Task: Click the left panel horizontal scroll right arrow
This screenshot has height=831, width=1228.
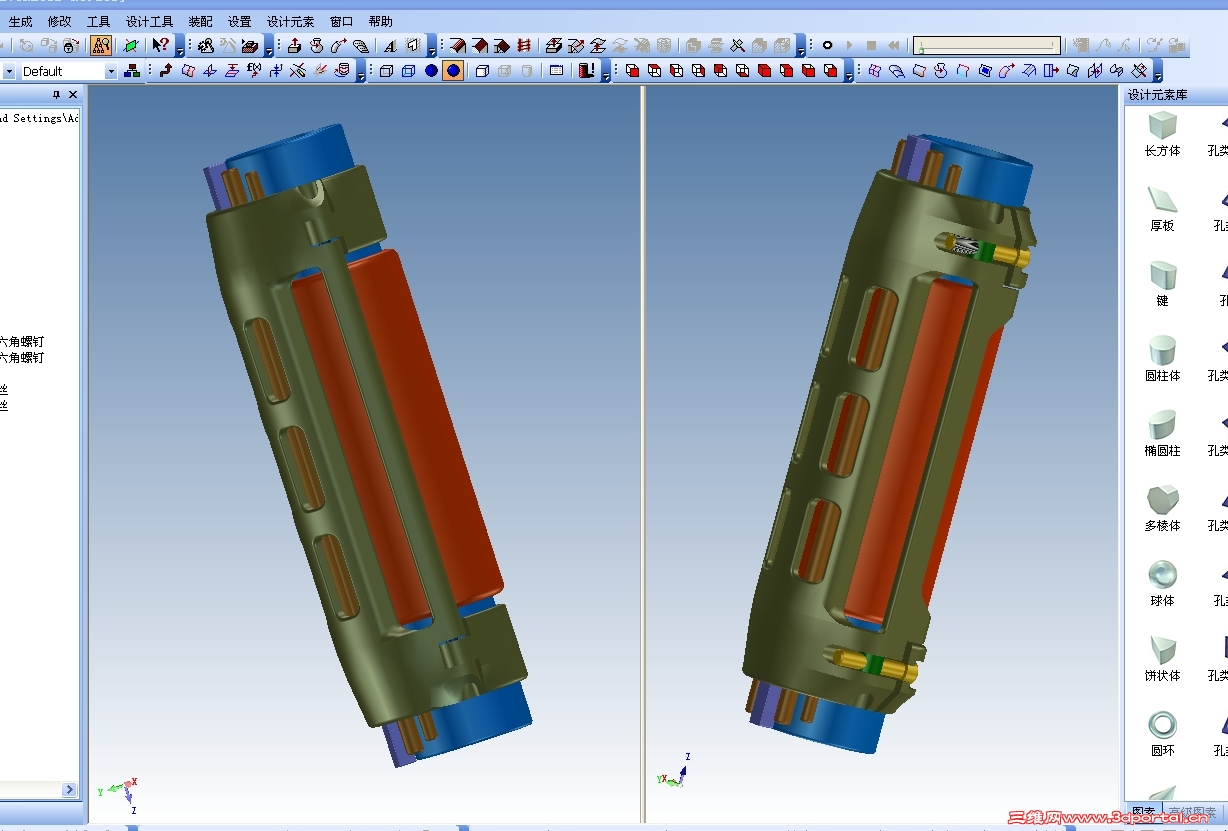Action: pyautogui.click(x=70, y=790)
